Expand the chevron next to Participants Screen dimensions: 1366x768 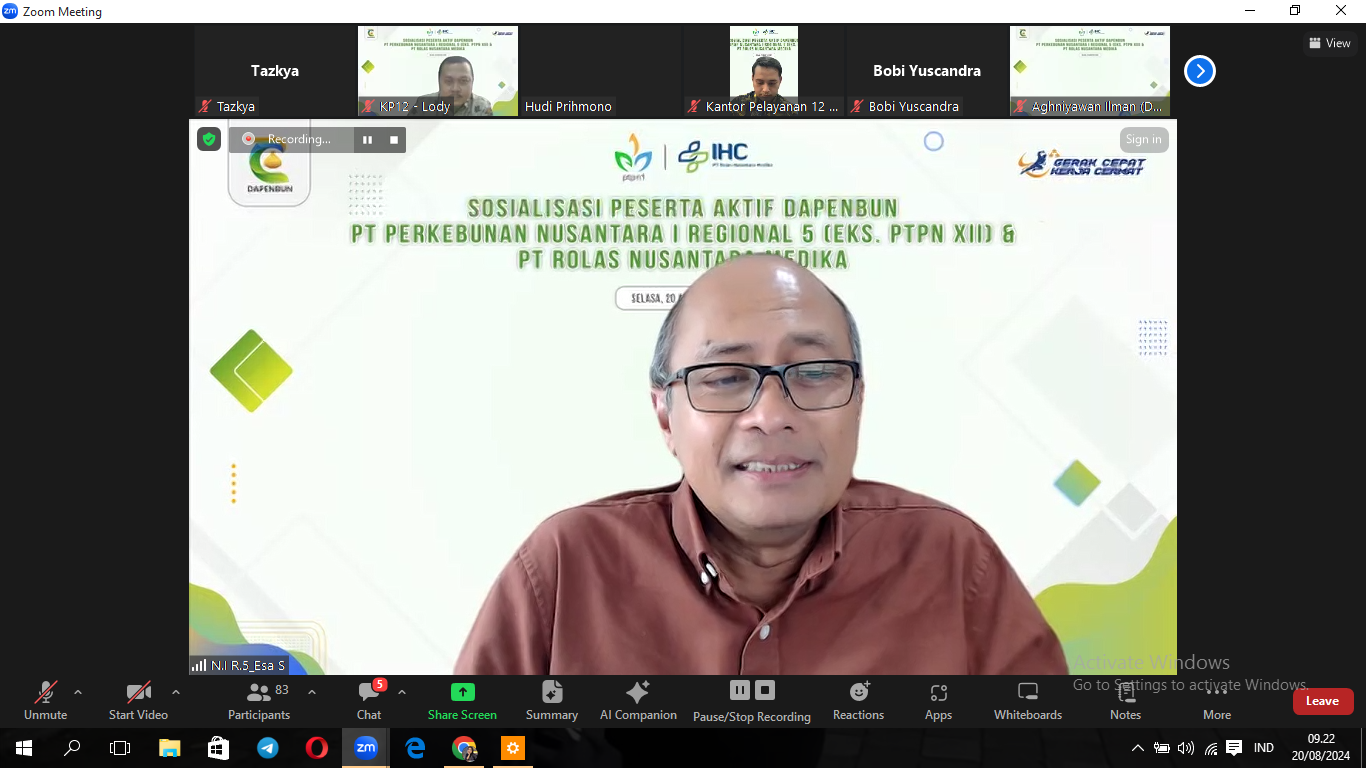pyautogui.click(x=312, y=692)
